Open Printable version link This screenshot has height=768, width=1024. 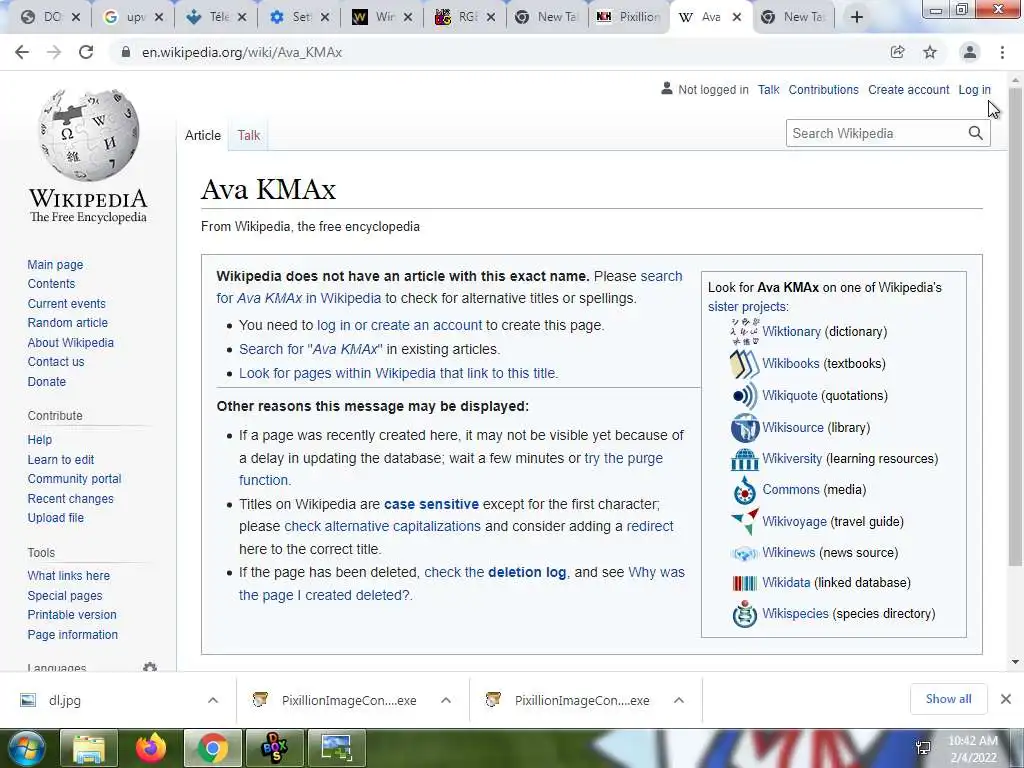tap(72, 615)
